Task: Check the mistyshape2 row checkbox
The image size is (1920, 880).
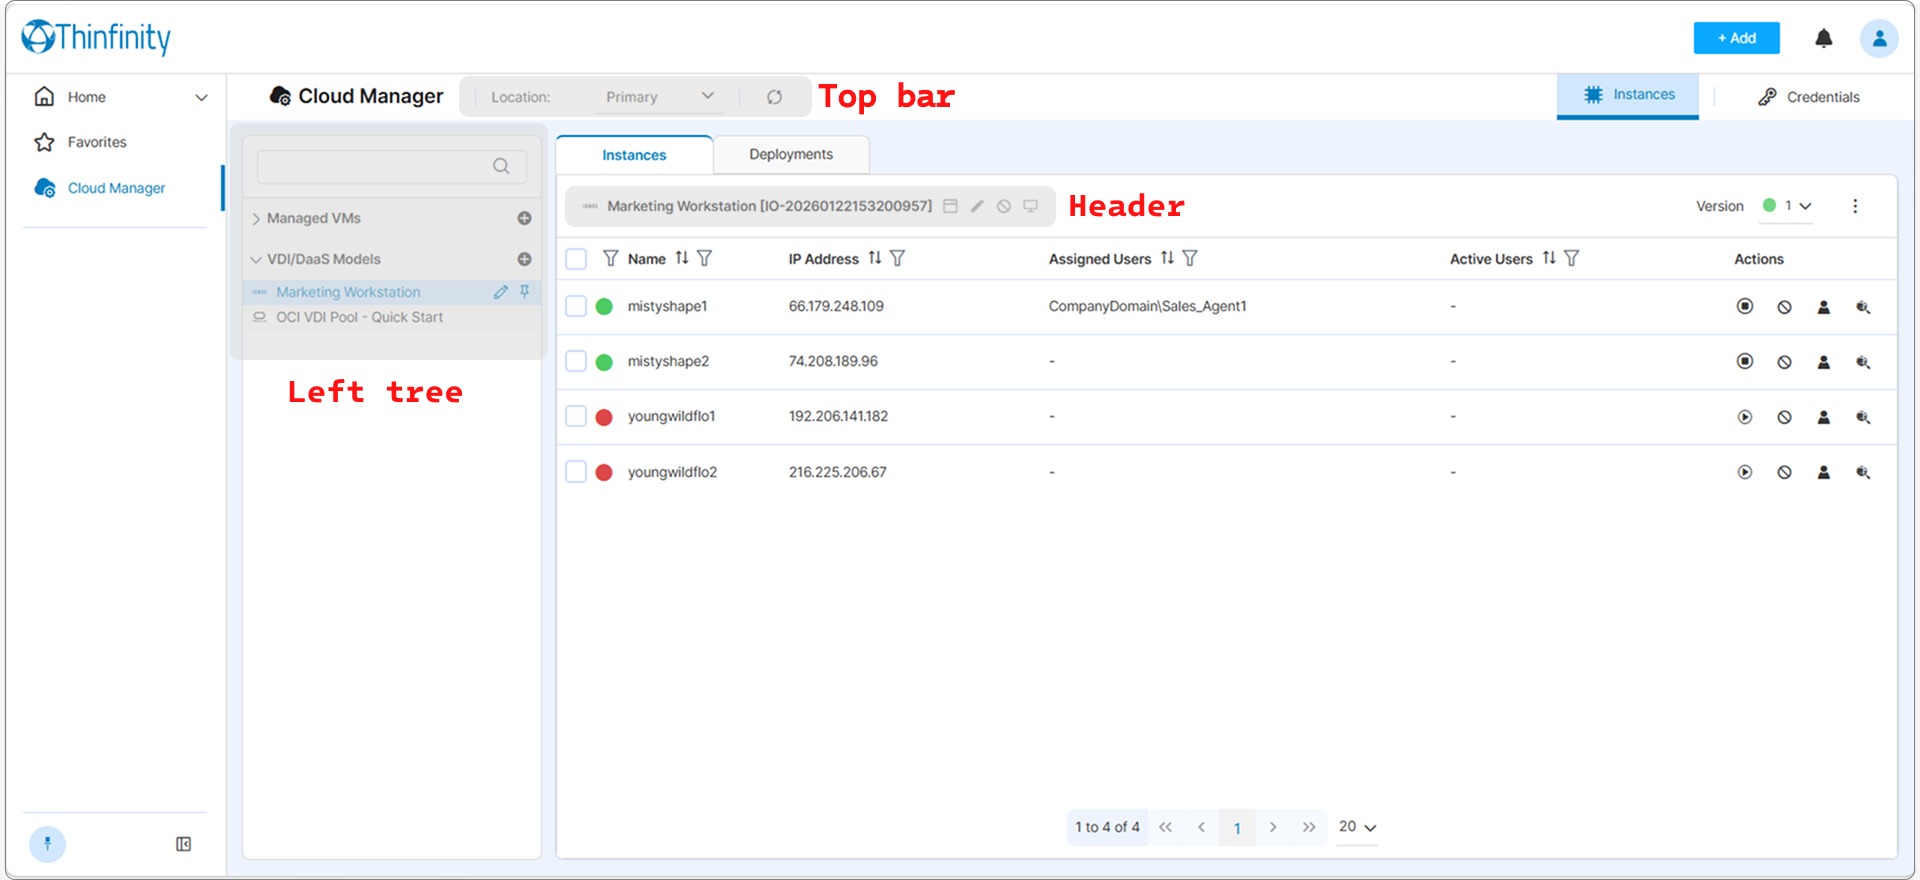Action: tap(576, 361)
